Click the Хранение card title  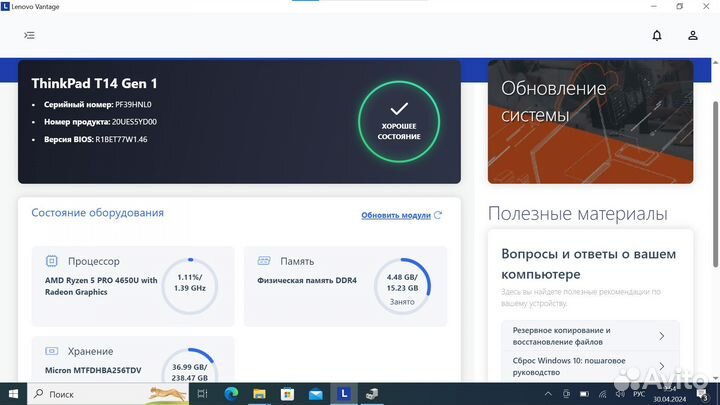click(x=90, y=351)
